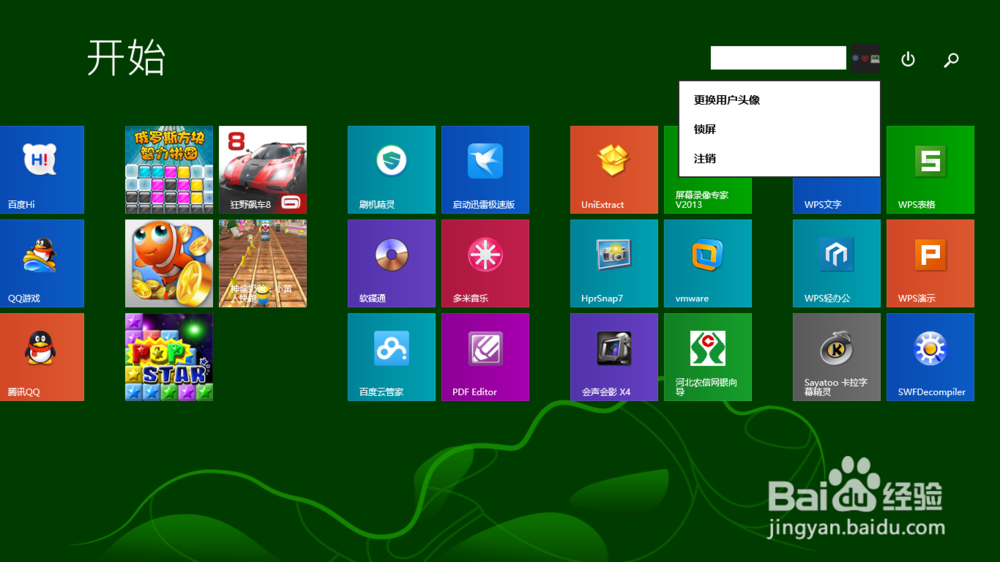Open the orange fish coin game tile
The width and height of the screenshot is (1000, 562).
click(169, 263)
